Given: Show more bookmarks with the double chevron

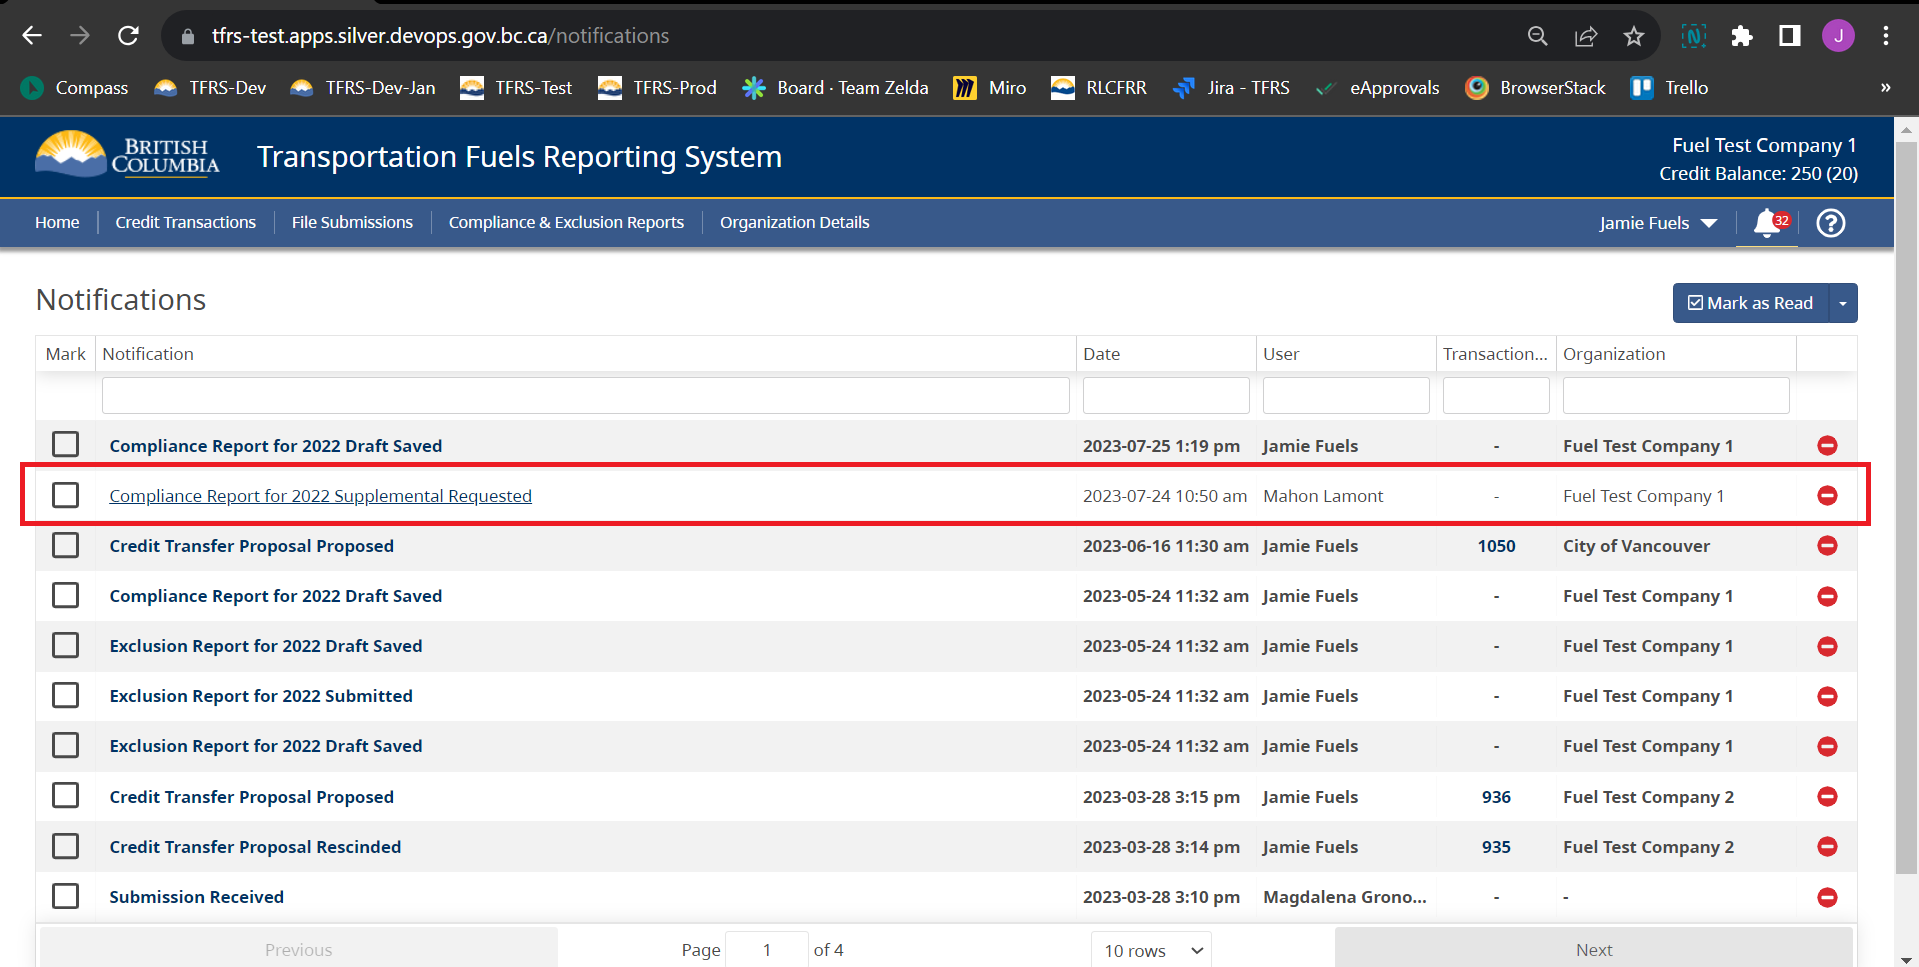Looking at the screenshot, I should [x=1885, y=88].
